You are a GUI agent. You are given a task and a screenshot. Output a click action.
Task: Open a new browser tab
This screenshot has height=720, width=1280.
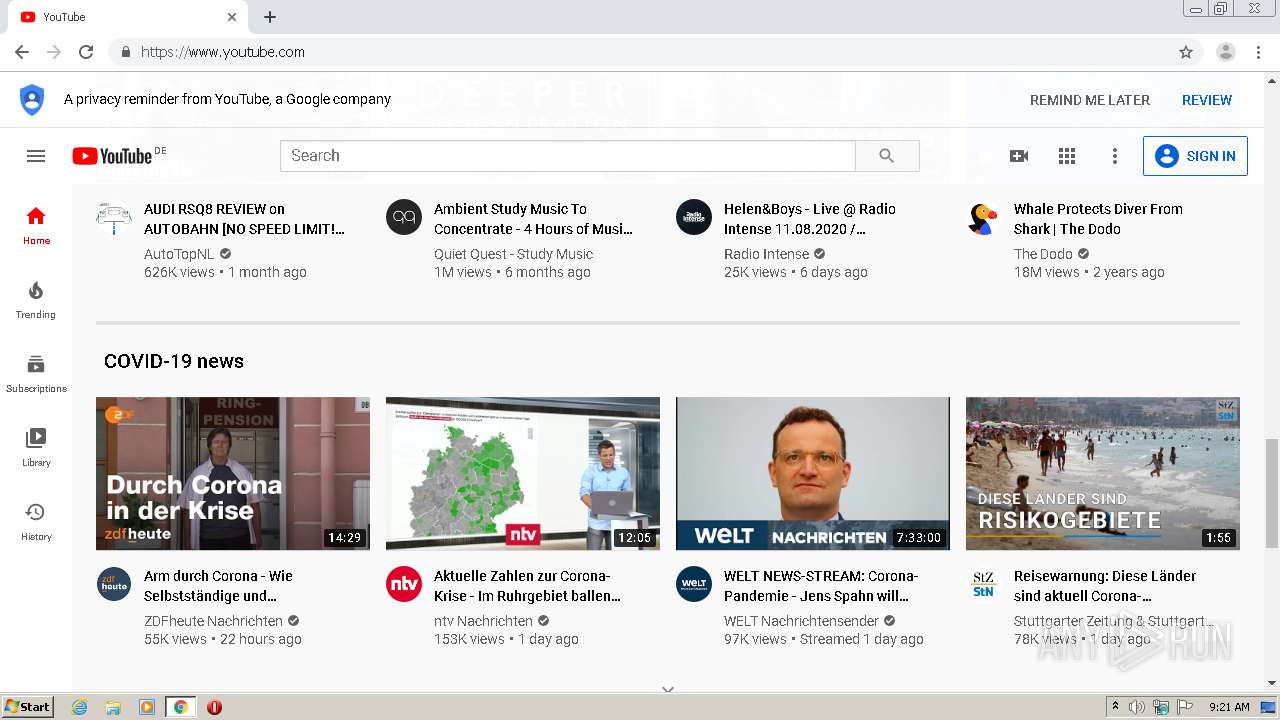click(270, 17)
